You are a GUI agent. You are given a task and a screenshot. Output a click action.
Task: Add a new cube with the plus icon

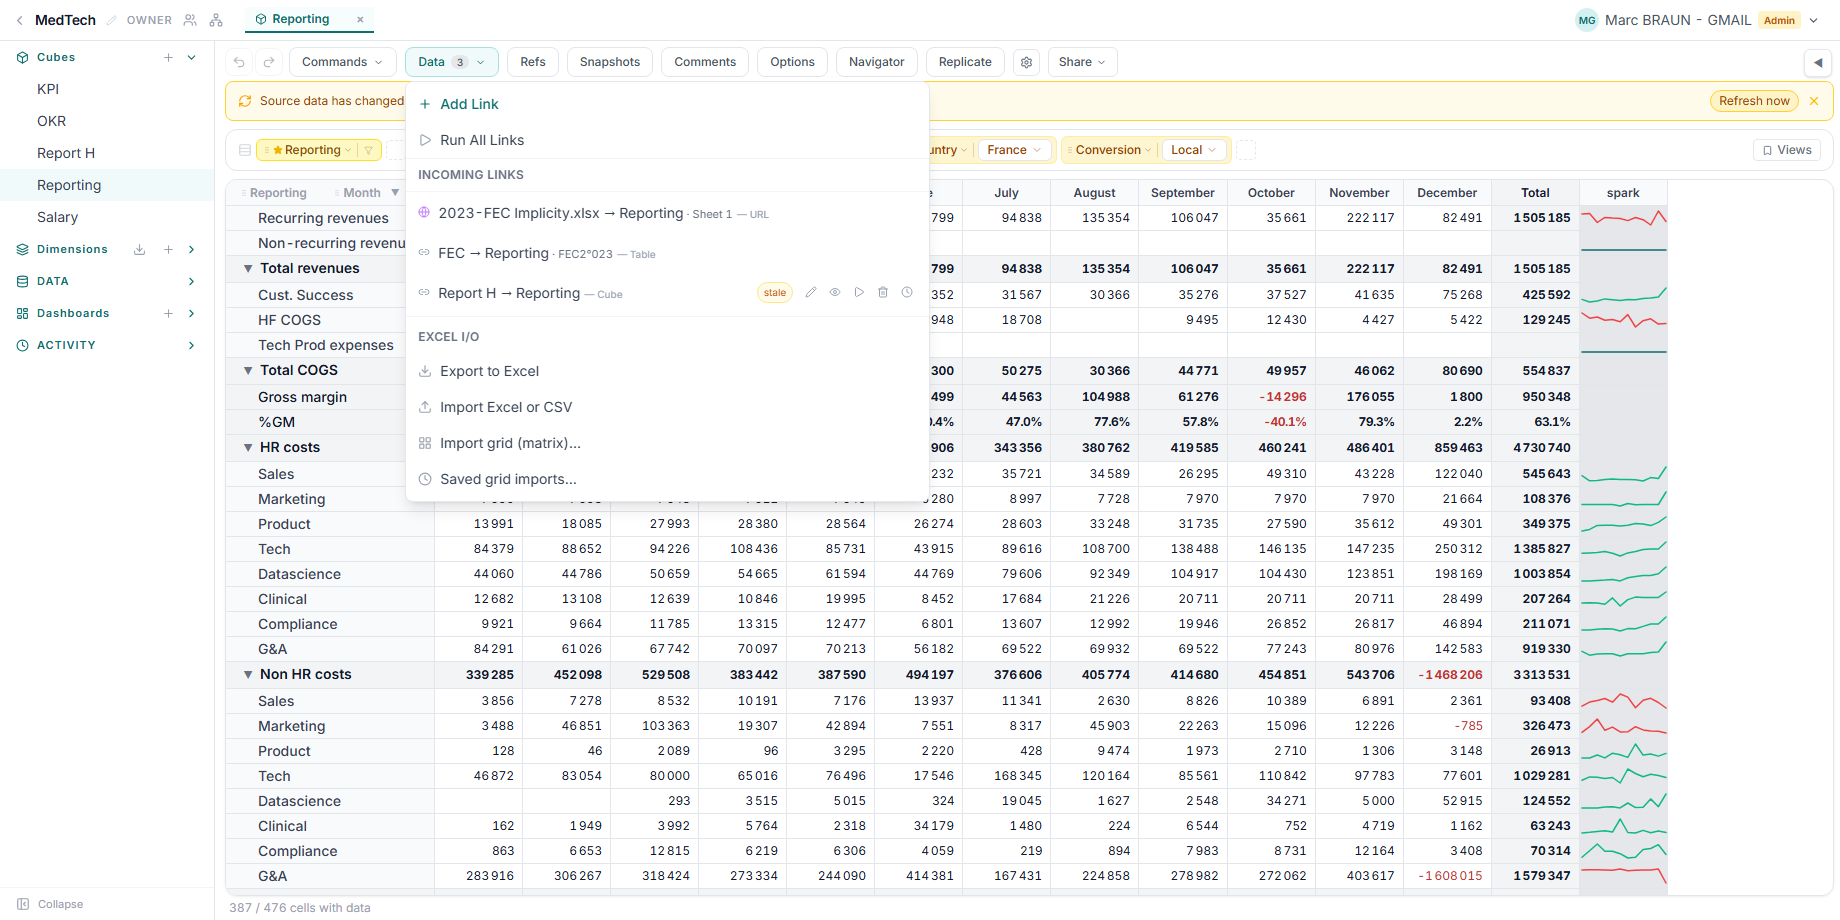(168, 57)
